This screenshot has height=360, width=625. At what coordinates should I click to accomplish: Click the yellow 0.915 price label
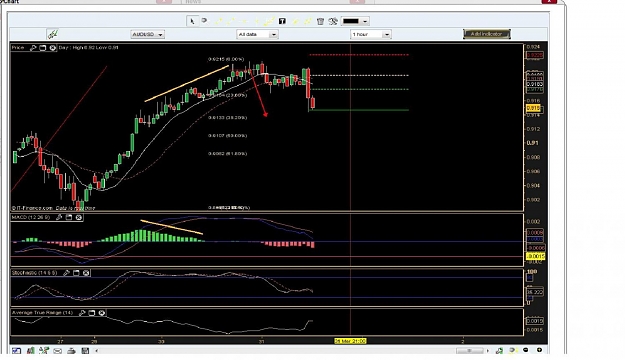click(533, 108)
